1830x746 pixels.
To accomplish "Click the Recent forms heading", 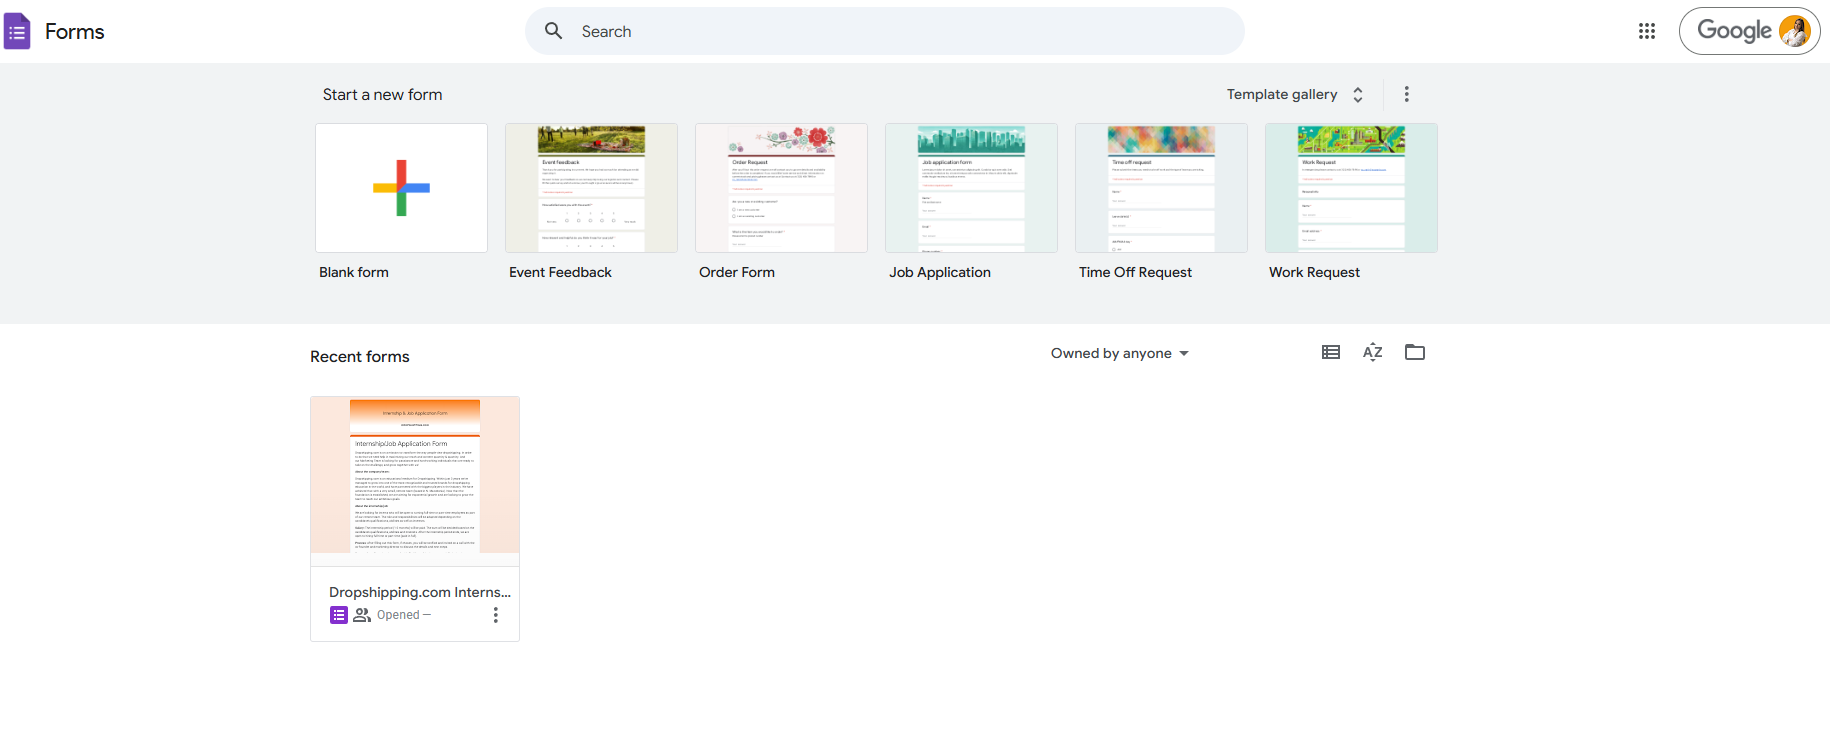I will coord(360,357).
